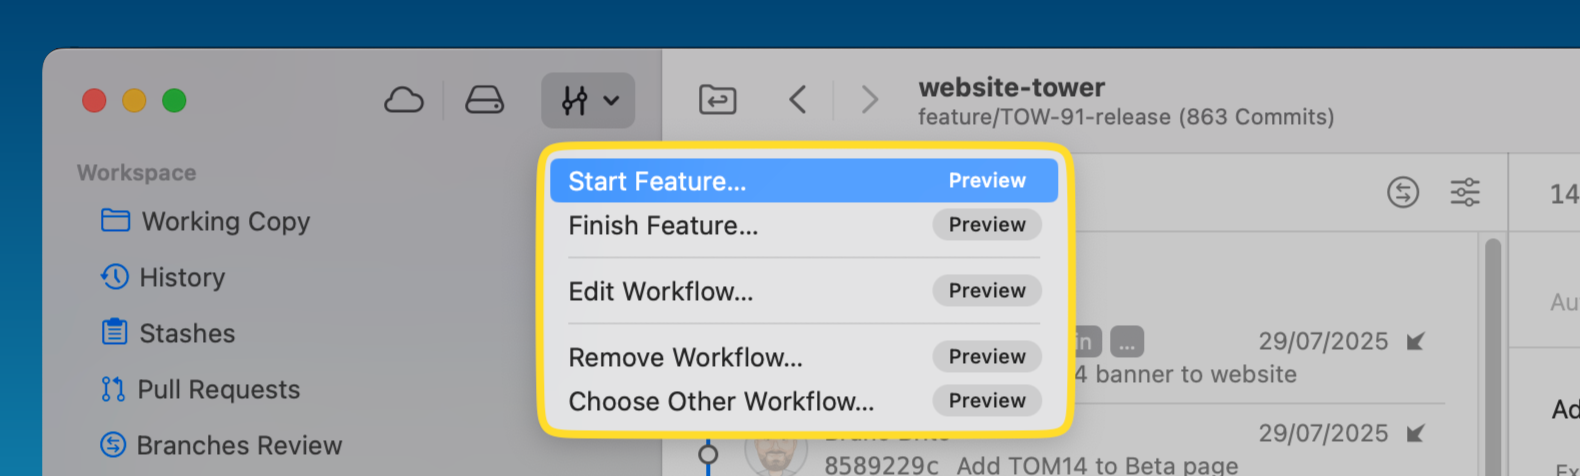This screenshot has height=476, width=1580.
Task: Open the view options sliders icon
Action: 1465,192
